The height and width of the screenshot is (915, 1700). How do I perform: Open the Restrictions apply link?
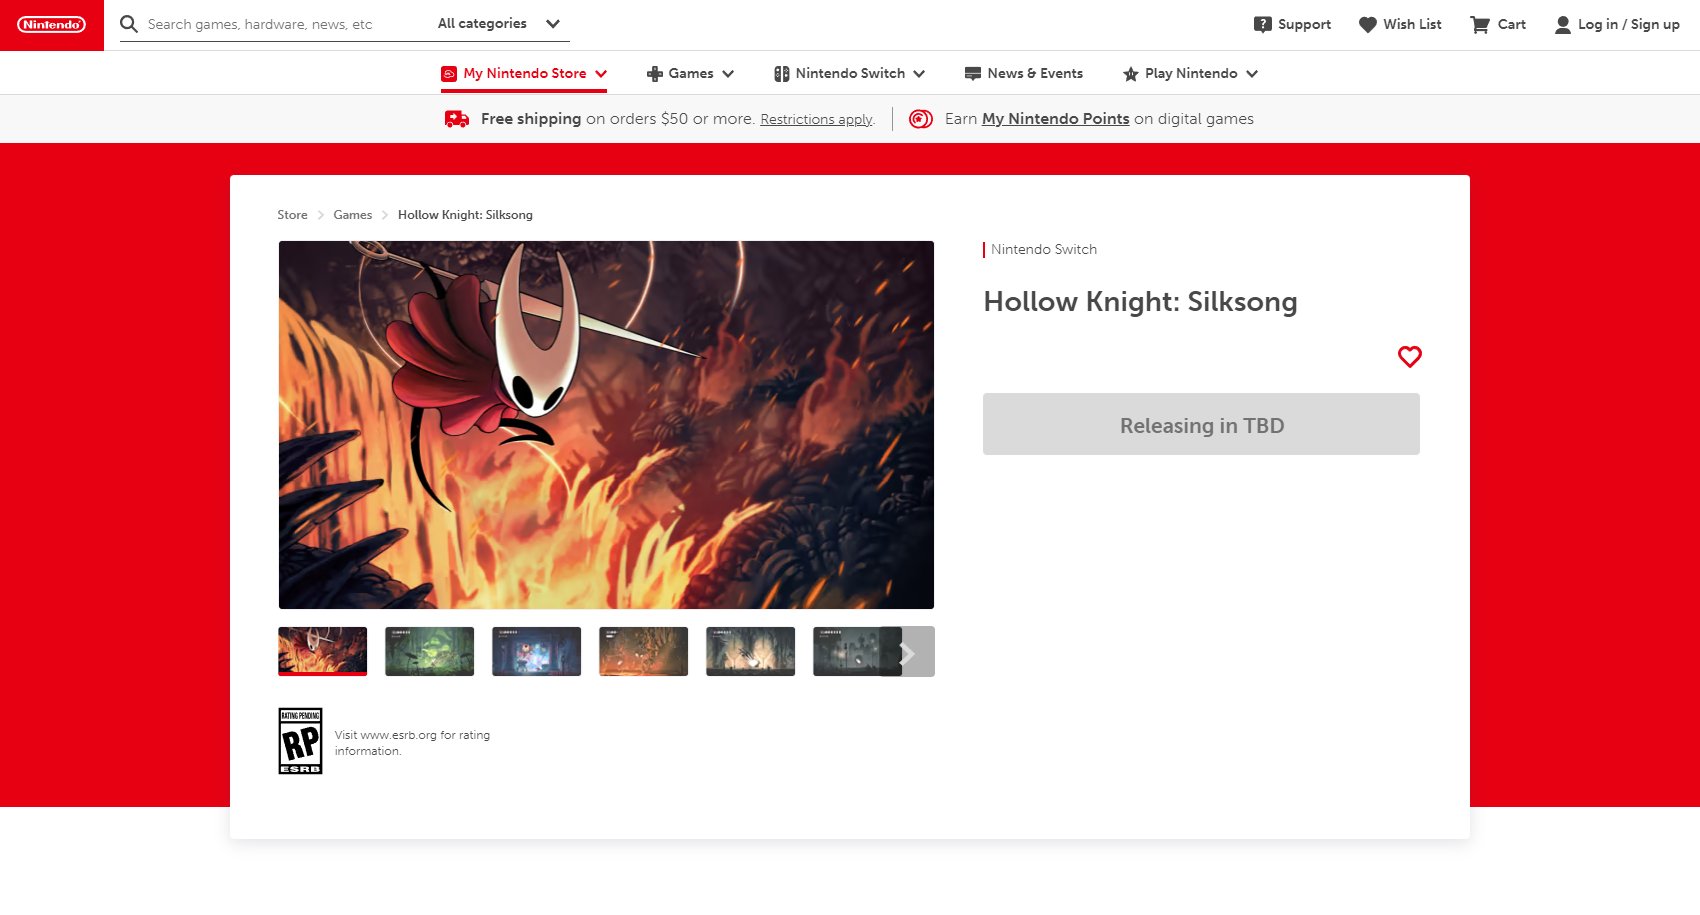point(817,119)
